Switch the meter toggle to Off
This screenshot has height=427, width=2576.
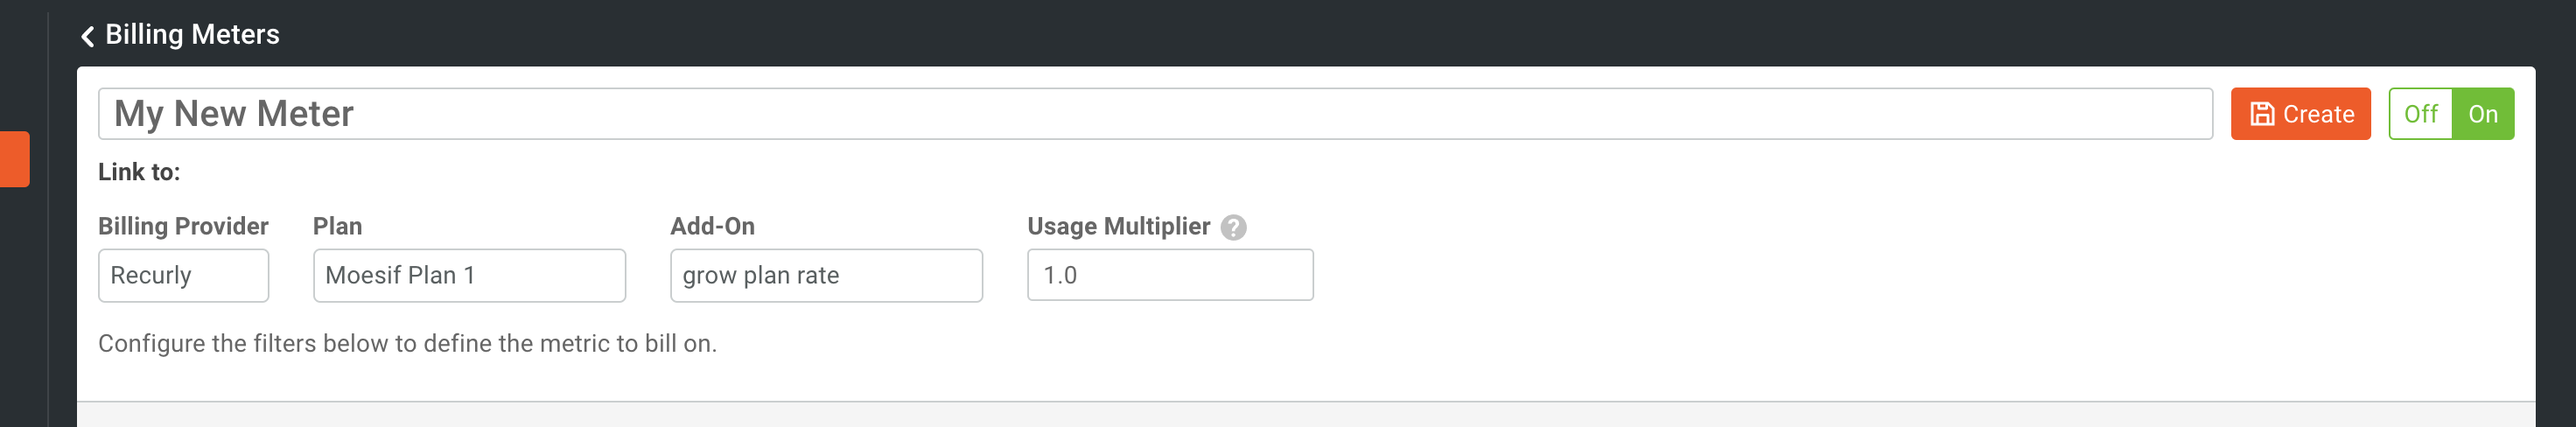click(2420, 114)
